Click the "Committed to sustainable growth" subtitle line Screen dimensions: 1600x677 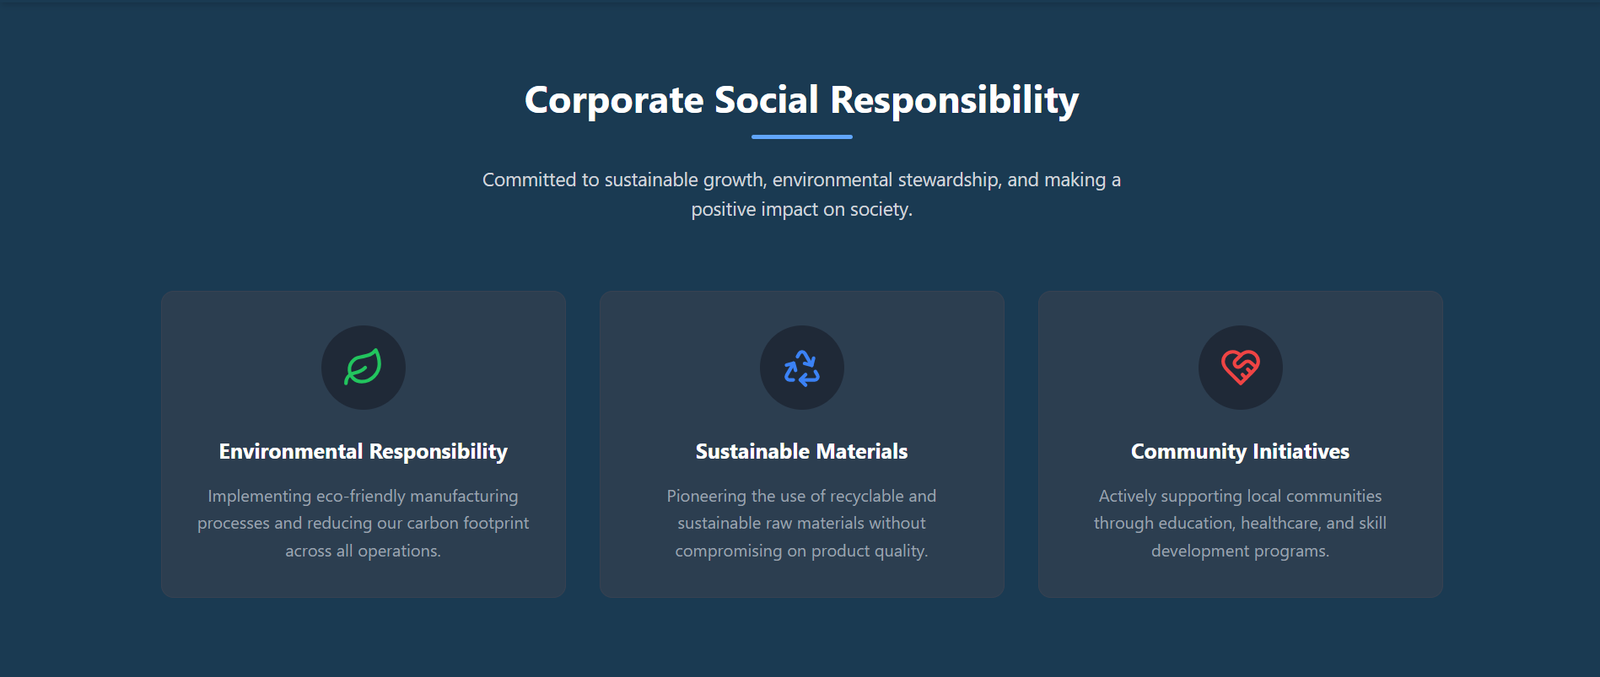click(x=802, y=180)
